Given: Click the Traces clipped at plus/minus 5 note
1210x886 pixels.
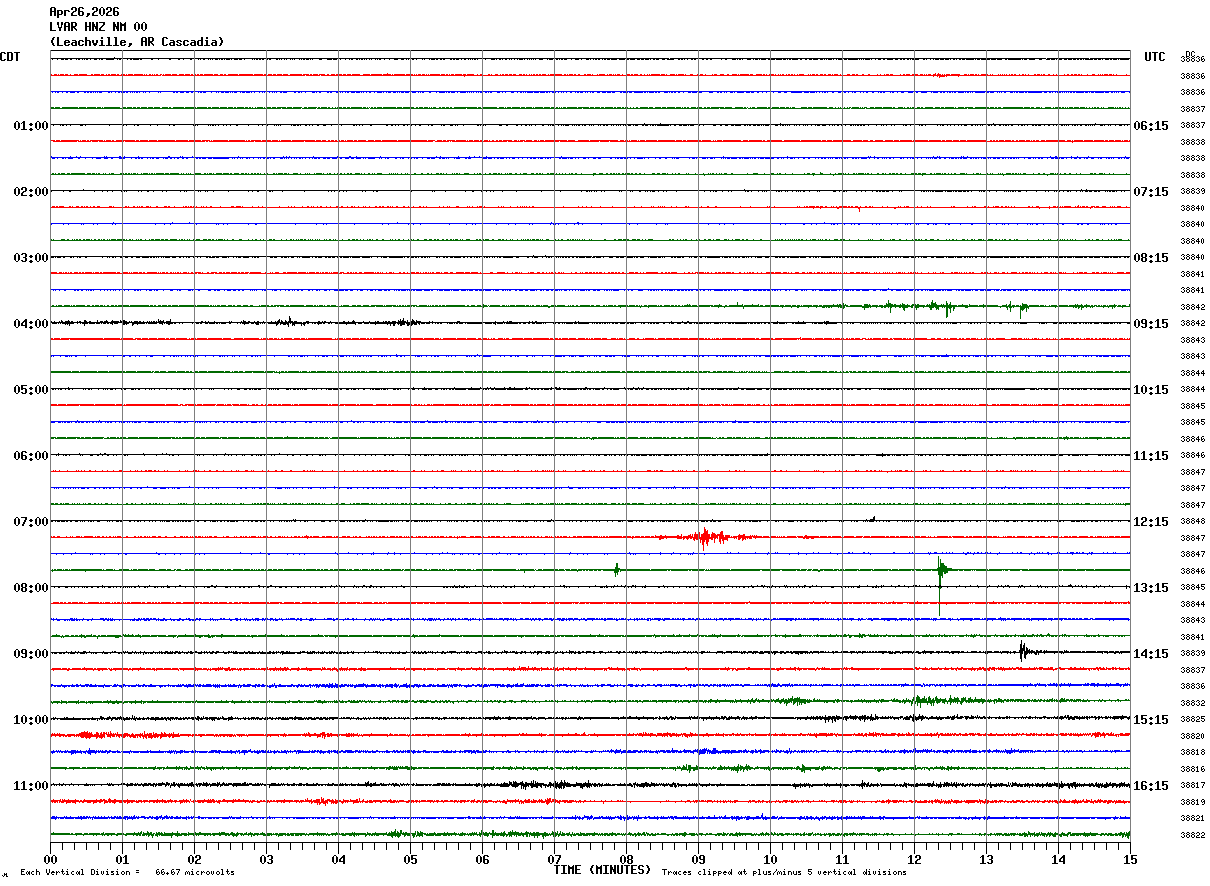Looking at the screenshot, I should (x=784, y=873).
